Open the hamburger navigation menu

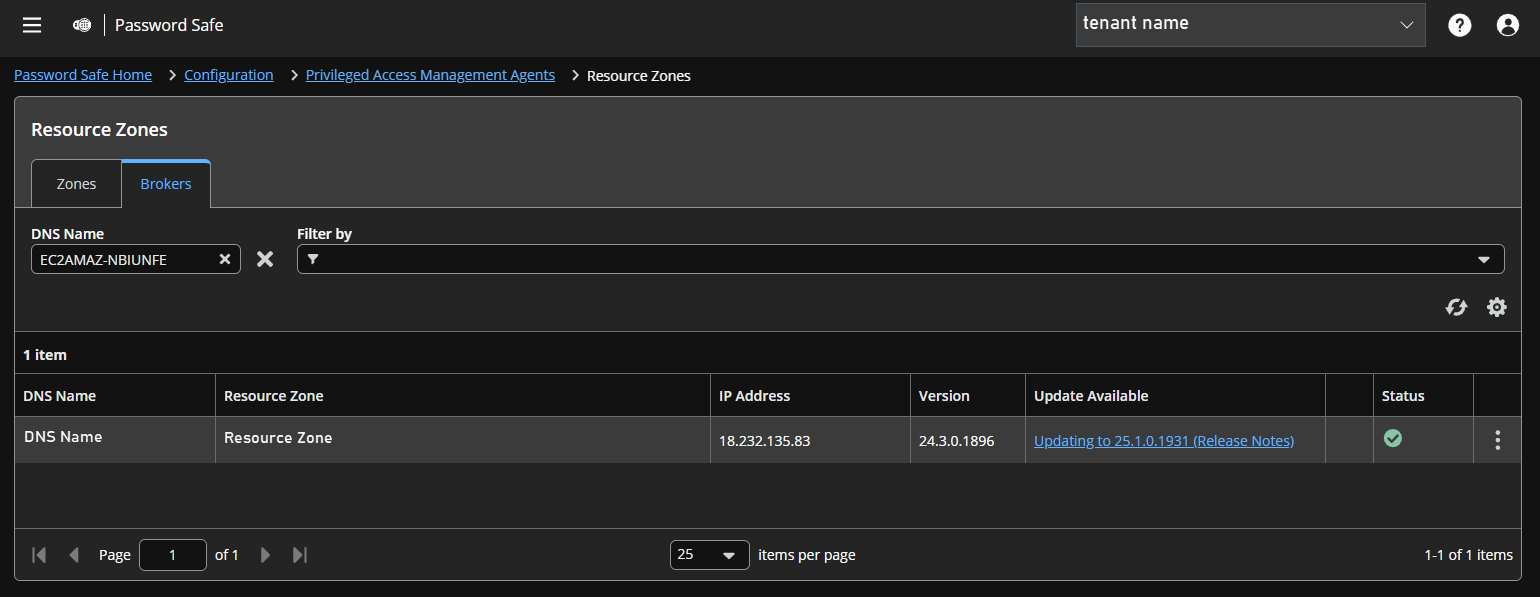31,25
